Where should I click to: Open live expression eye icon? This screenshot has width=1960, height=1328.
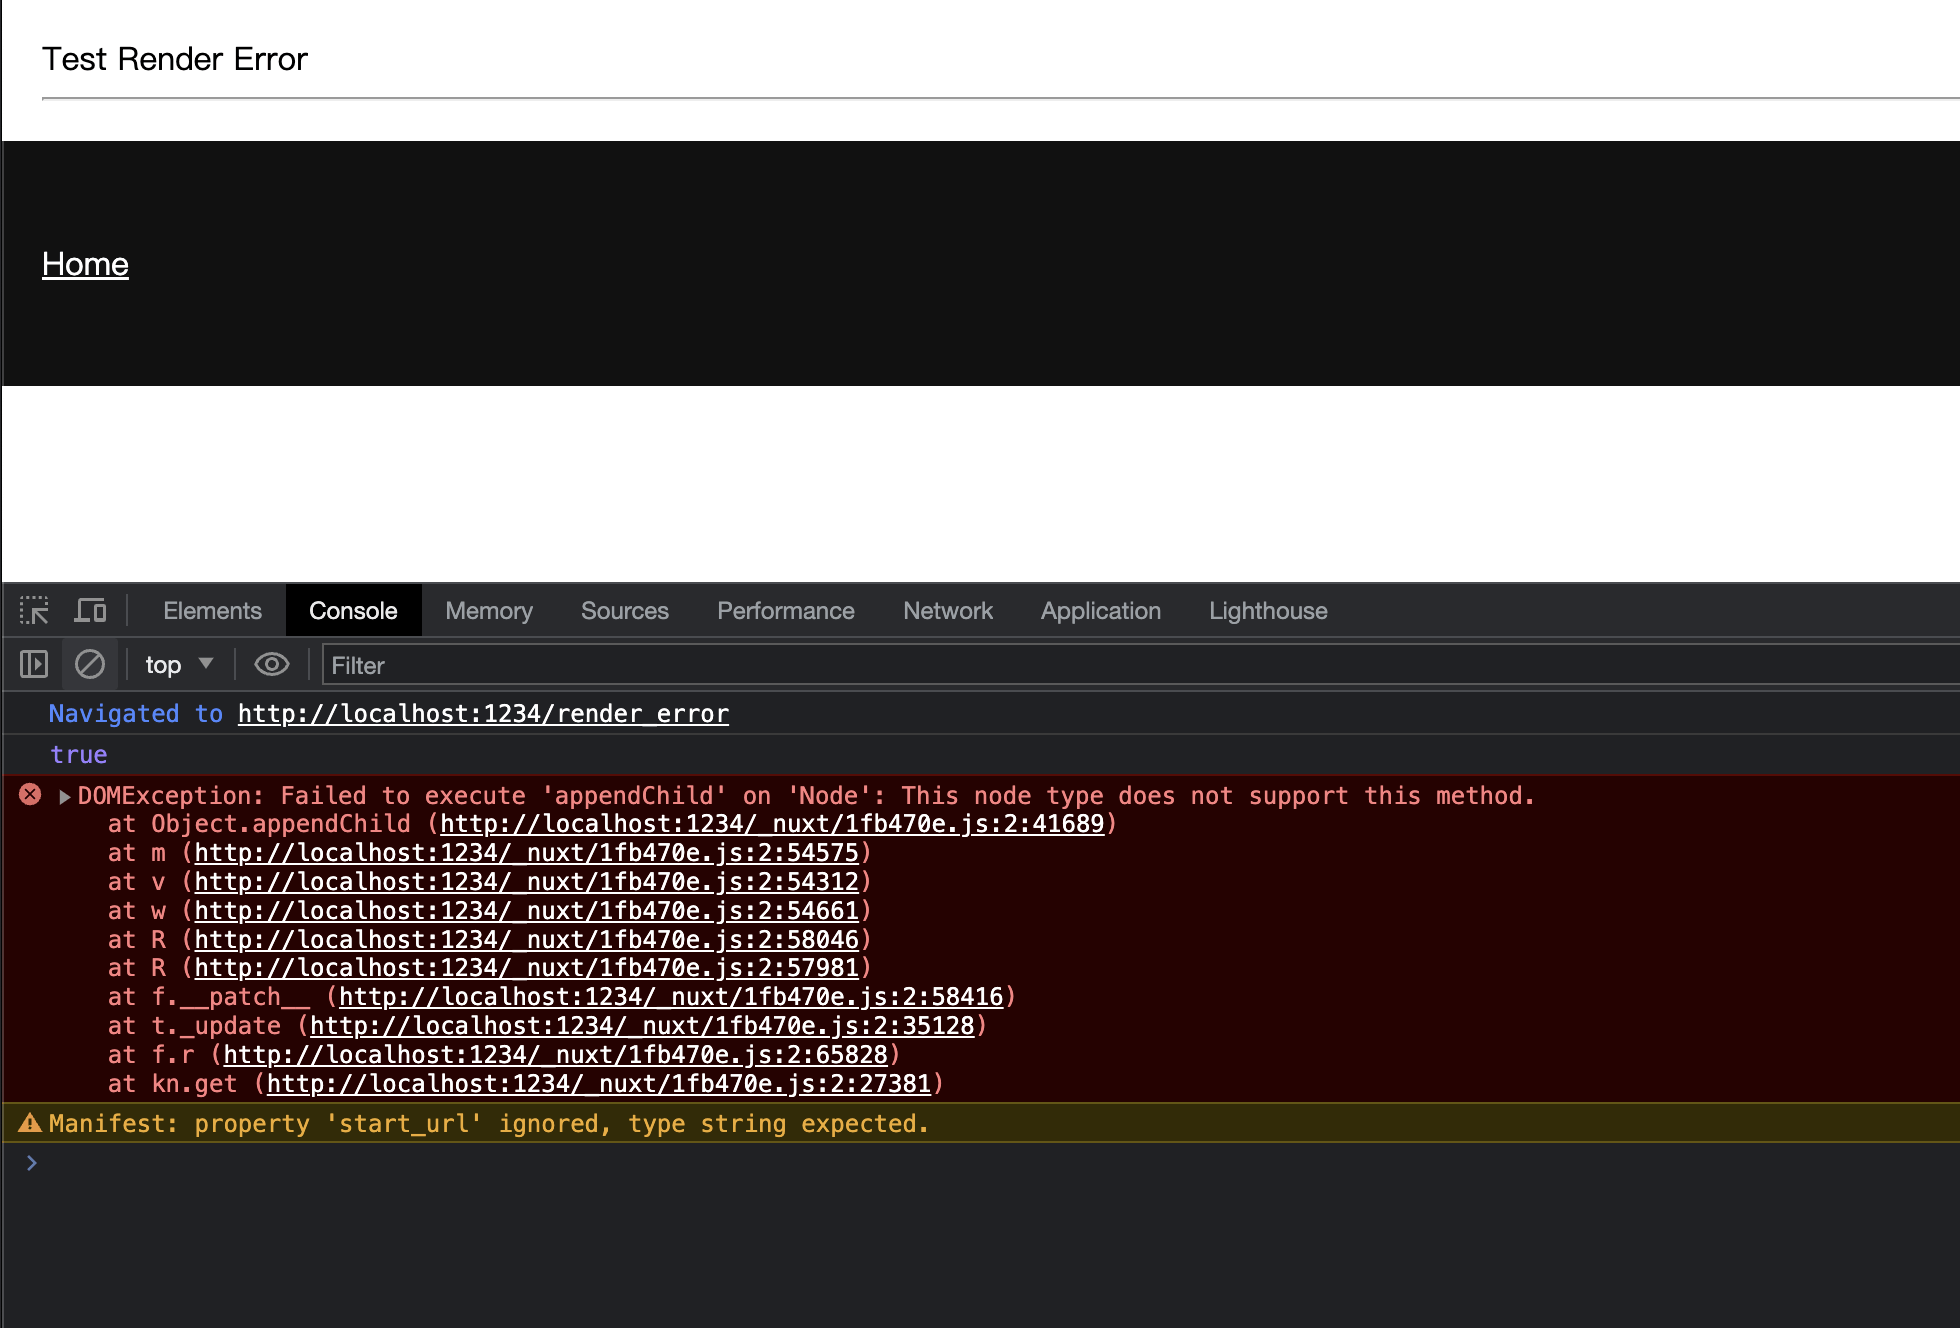pos(271,664)
